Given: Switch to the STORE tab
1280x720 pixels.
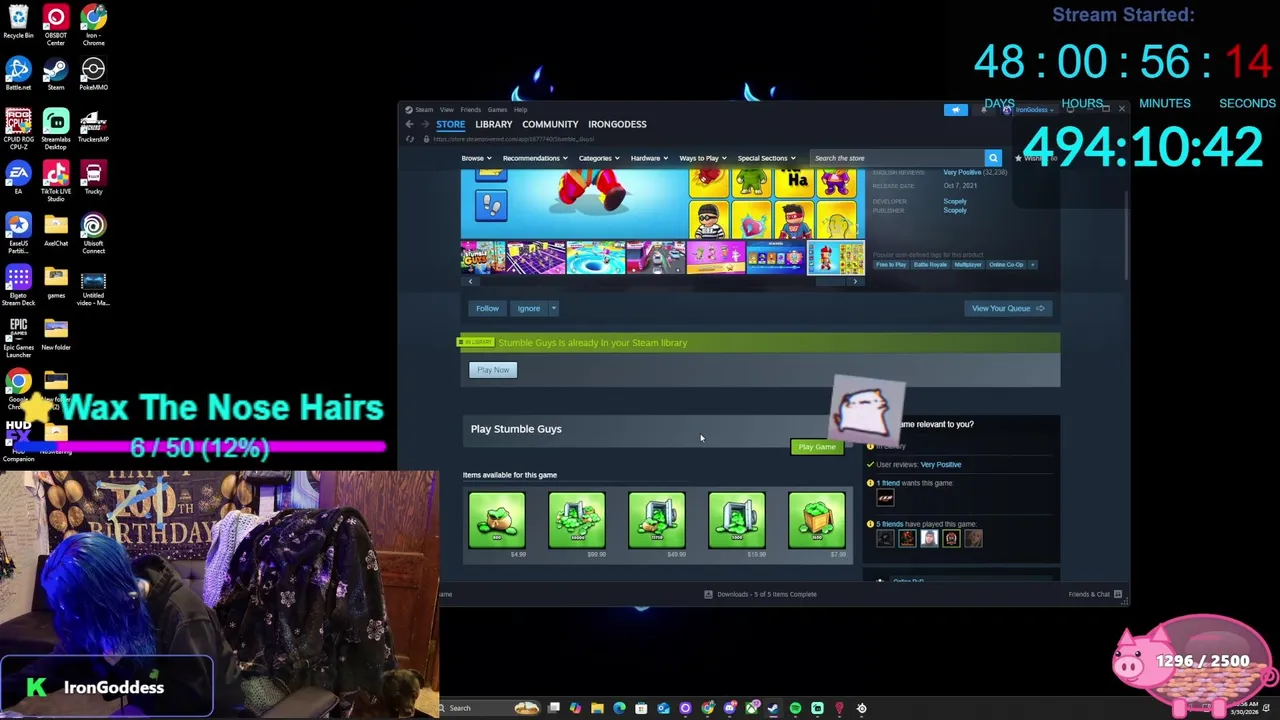Looking at the screenshot, I should [x=450, y=124].
